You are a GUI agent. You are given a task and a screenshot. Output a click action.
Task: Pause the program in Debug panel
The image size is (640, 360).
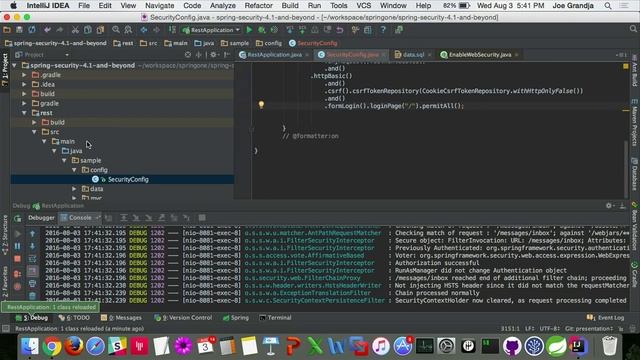[x=18, y=246]
